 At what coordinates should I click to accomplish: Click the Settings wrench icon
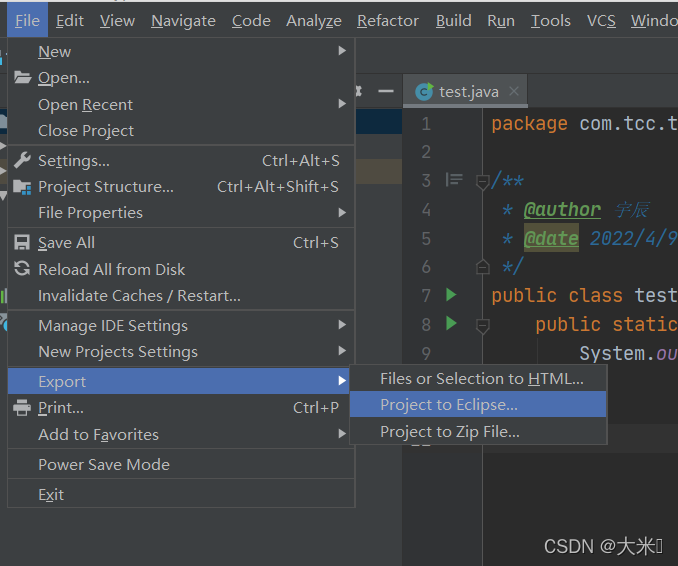click(22, 160)
